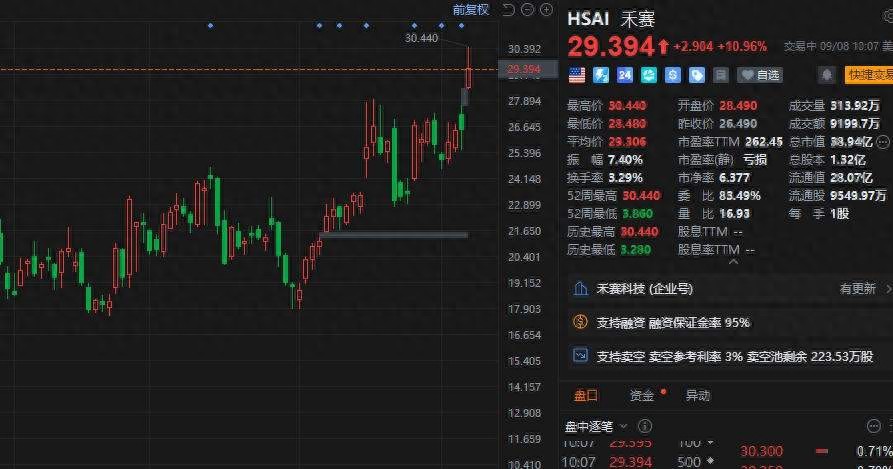Click the undo arrow icon above the chart

[x=508, y=10]
